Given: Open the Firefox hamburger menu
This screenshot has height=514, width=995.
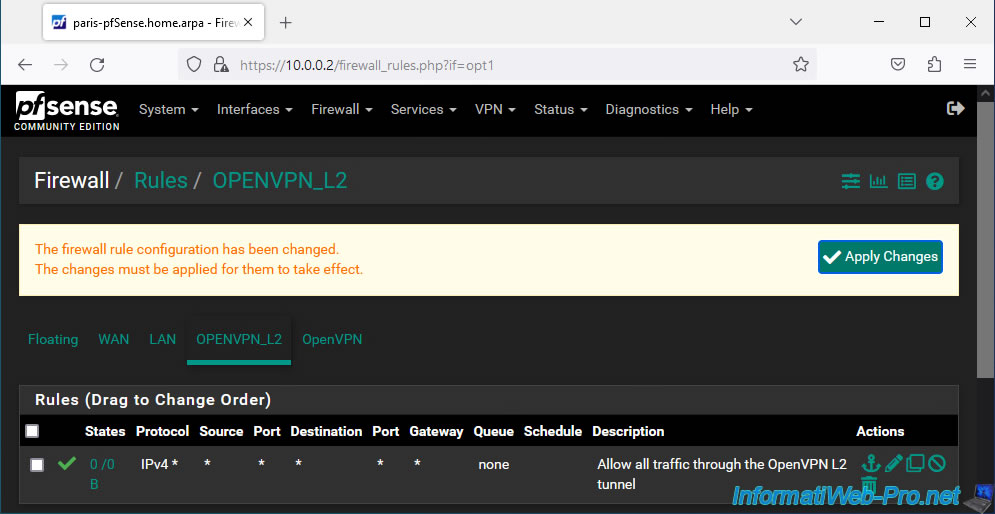Looking at the screenshot, I should tap(970, 64).
